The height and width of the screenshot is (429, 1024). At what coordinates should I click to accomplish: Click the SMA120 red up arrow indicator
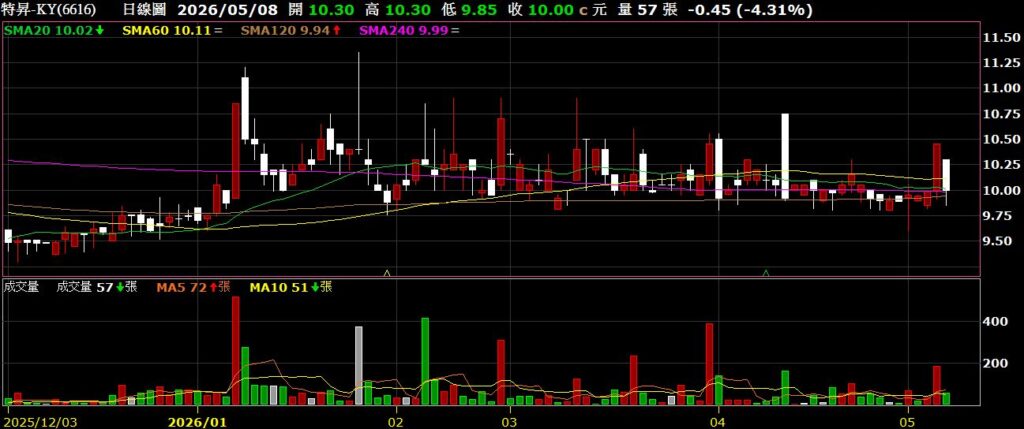[338, 30]
